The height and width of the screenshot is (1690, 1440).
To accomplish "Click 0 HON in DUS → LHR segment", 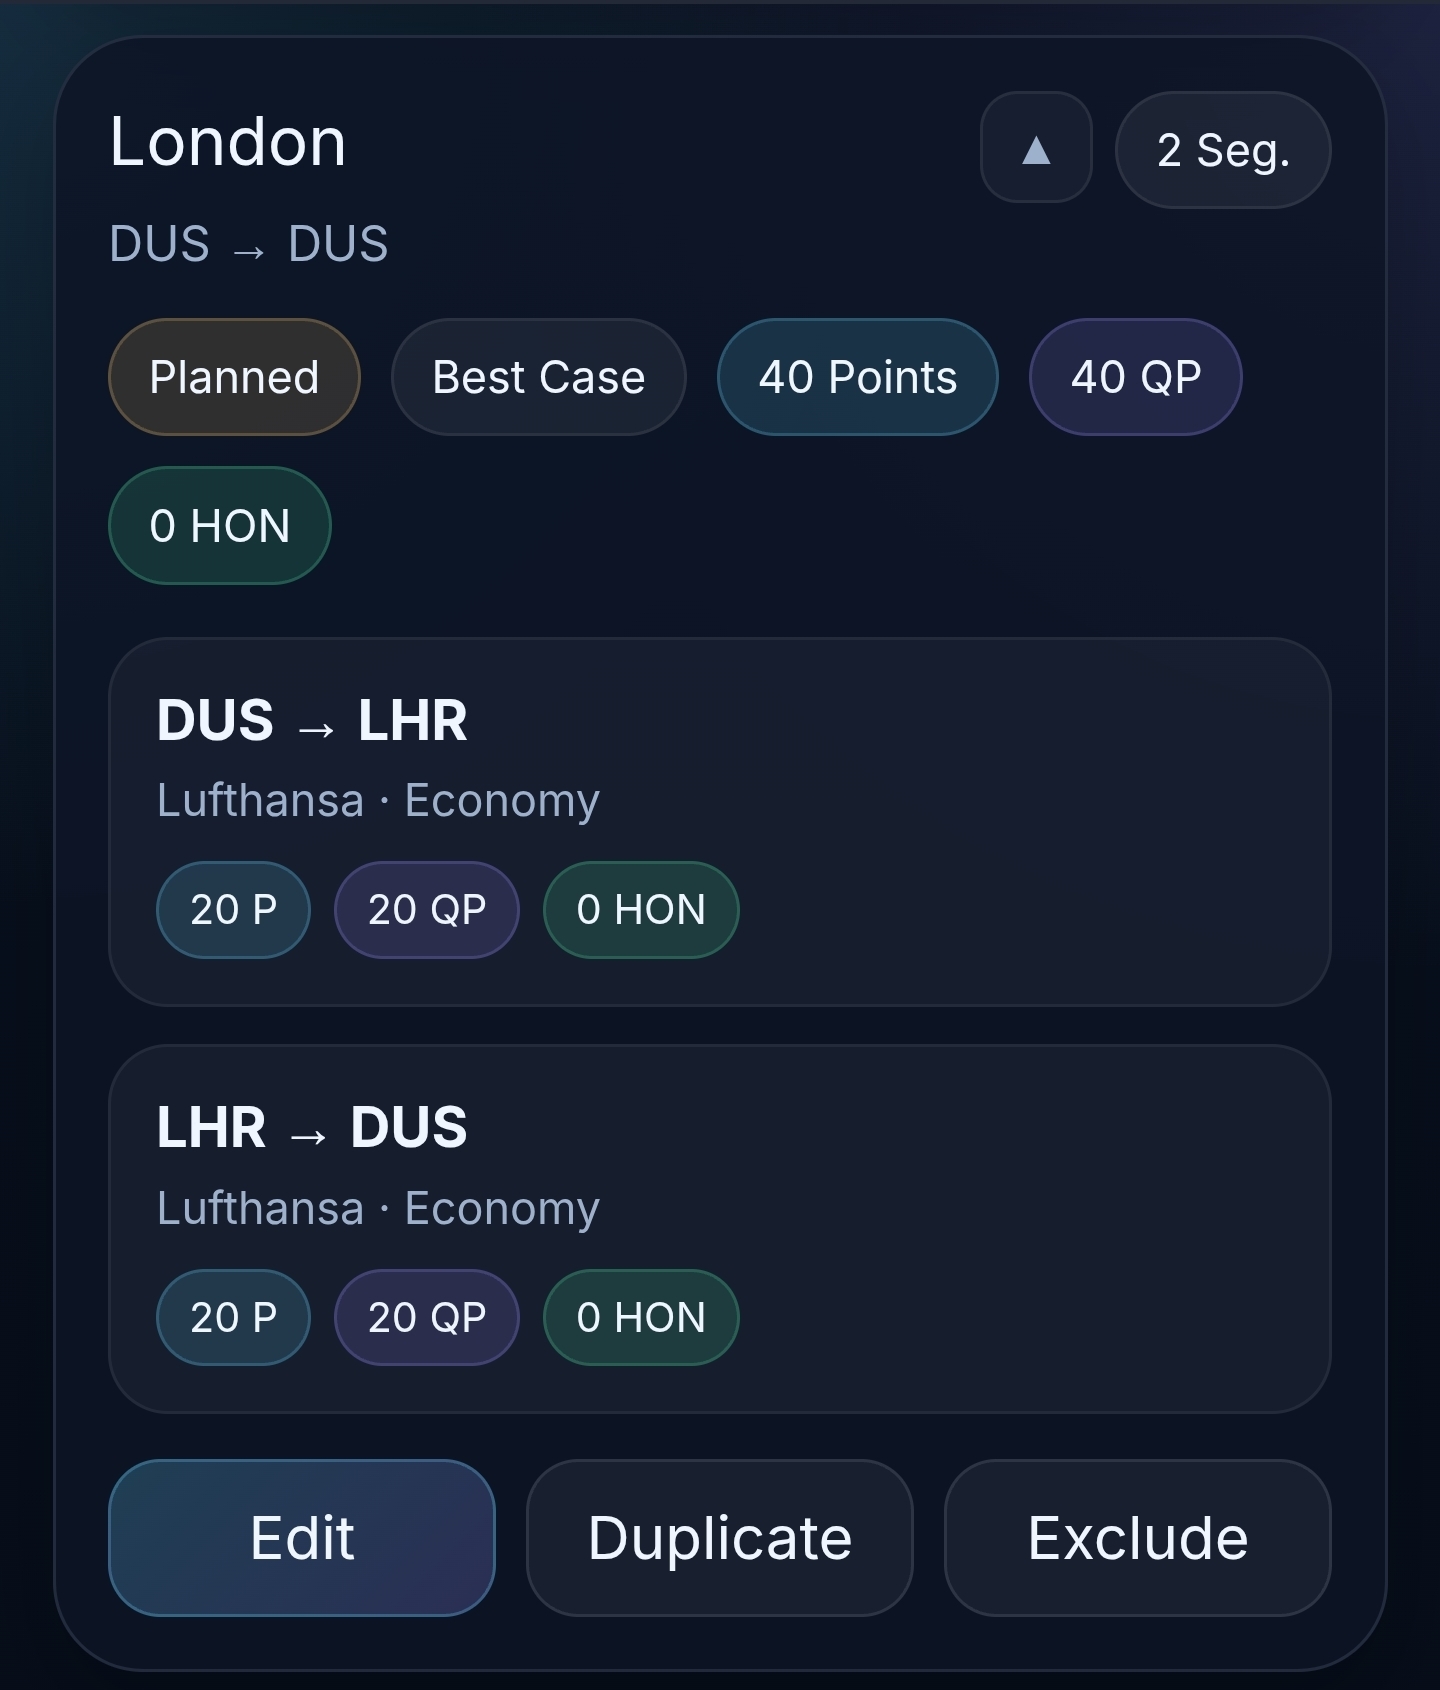I will point(640,909).
